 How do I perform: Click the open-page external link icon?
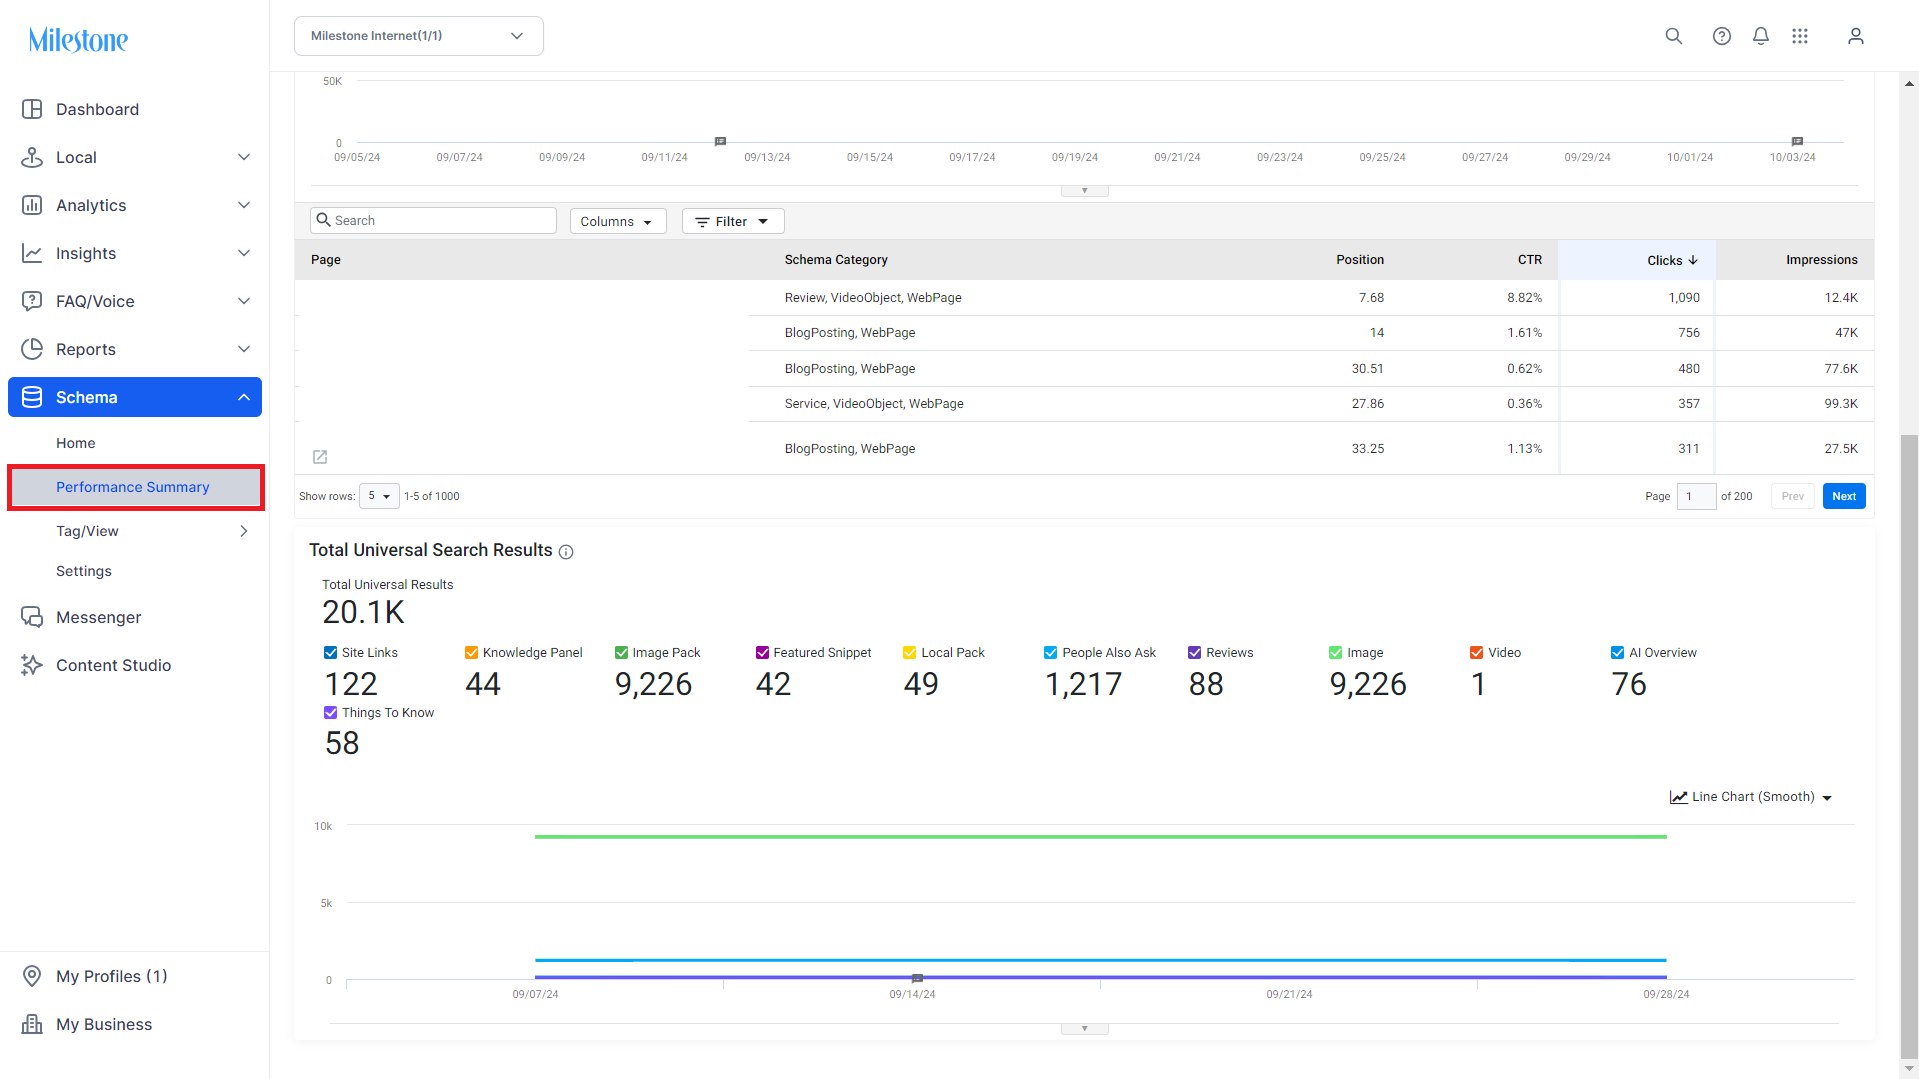click(x=320, y=457)
